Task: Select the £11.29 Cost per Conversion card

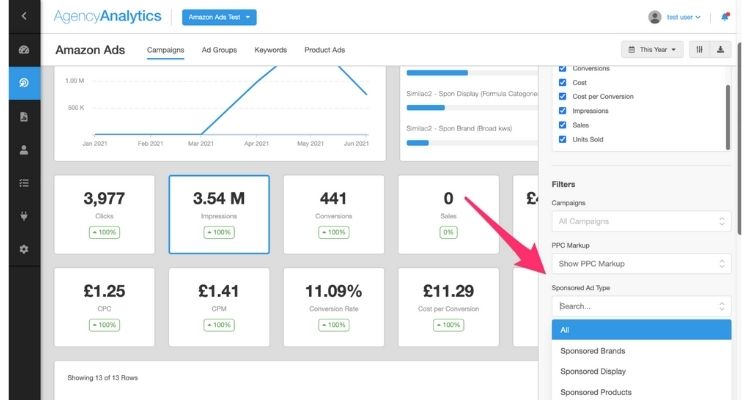Action: [x=449, y=307]
